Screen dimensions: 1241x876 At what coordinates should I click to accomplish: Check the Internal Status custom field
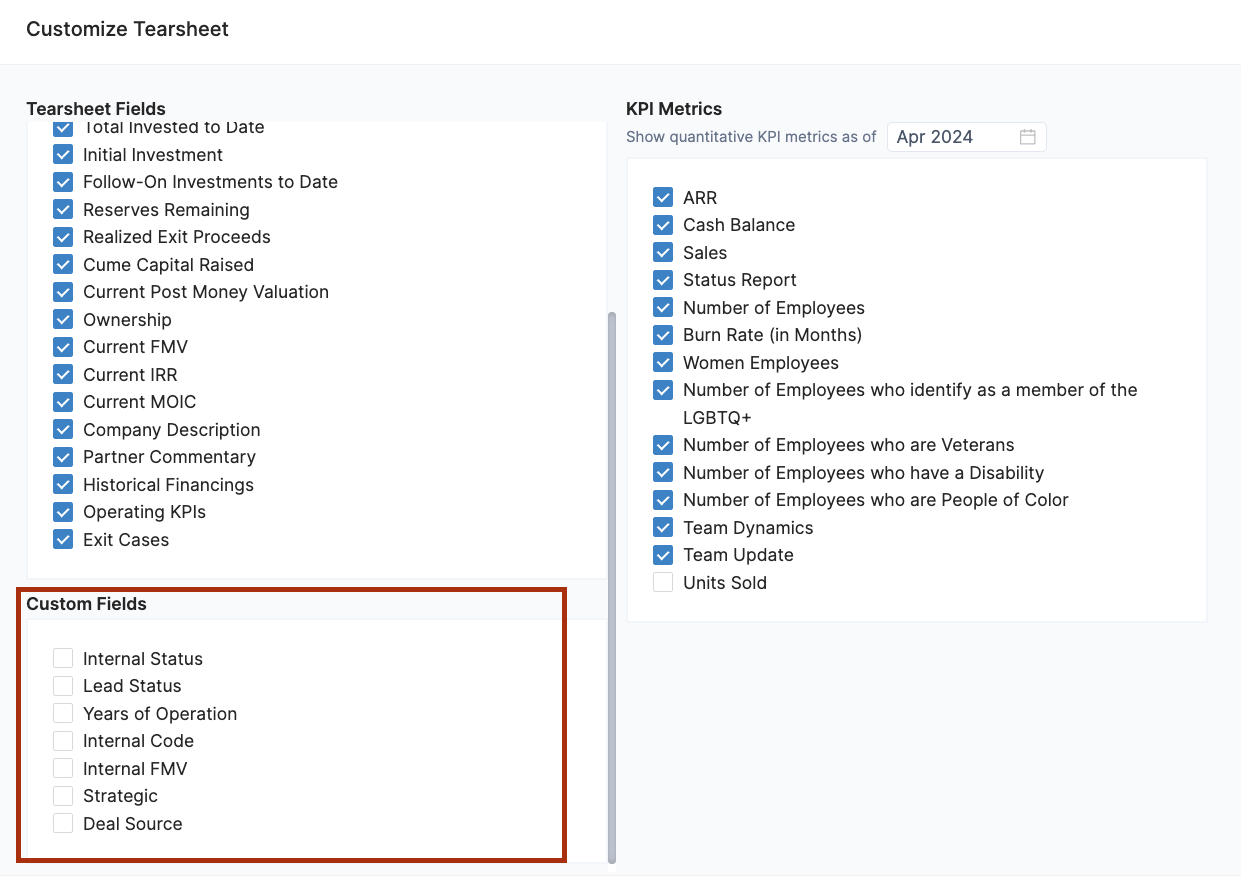pyautogui.click(x=63, y=658)
